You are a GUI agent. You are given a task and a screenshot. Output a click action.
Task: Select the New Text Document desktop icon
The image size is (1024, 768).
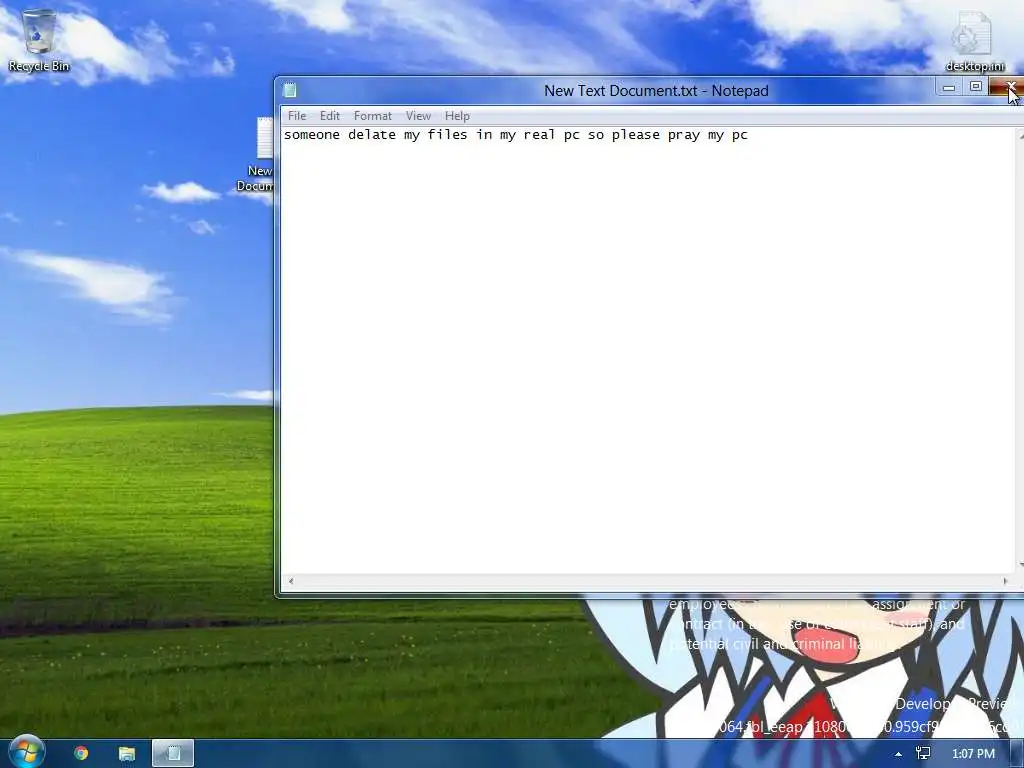coord(257,155)
